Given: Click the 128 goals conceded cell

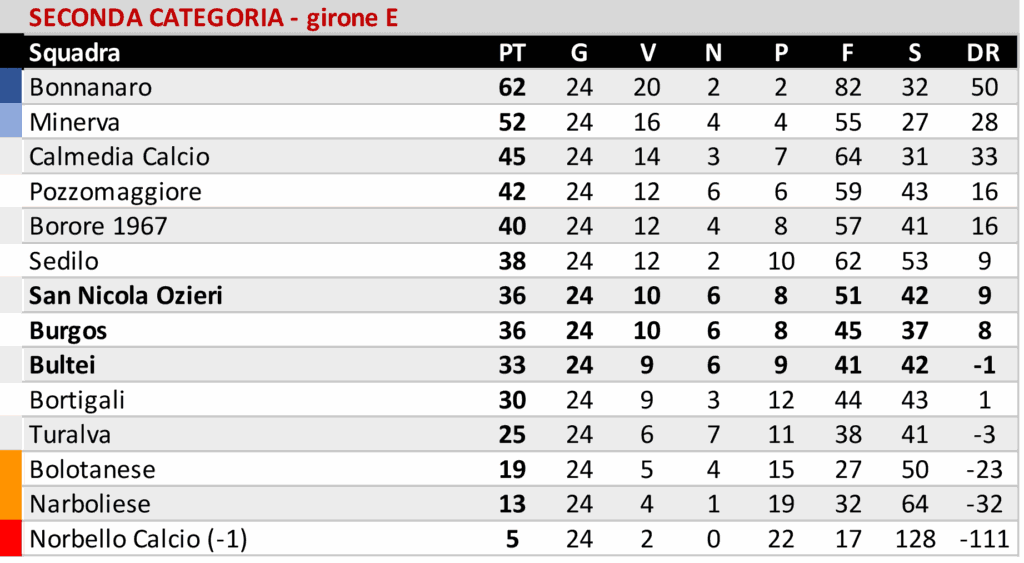Looking at the screenshot, I should coord(915,540).
